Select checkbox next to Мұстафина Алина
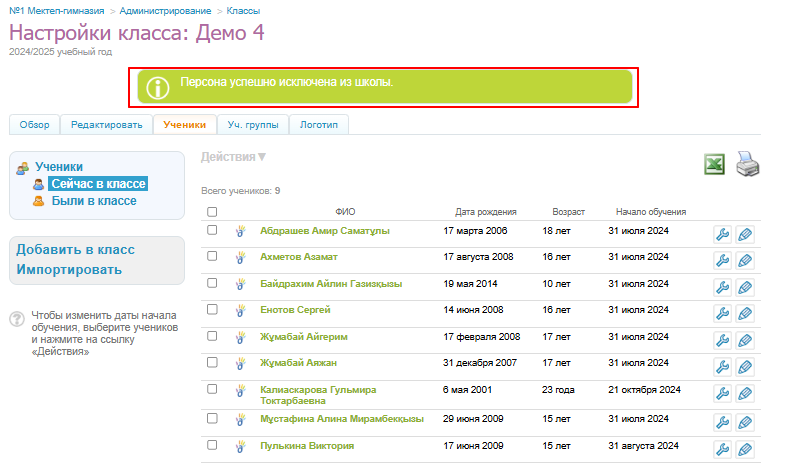 coord(212,417)
